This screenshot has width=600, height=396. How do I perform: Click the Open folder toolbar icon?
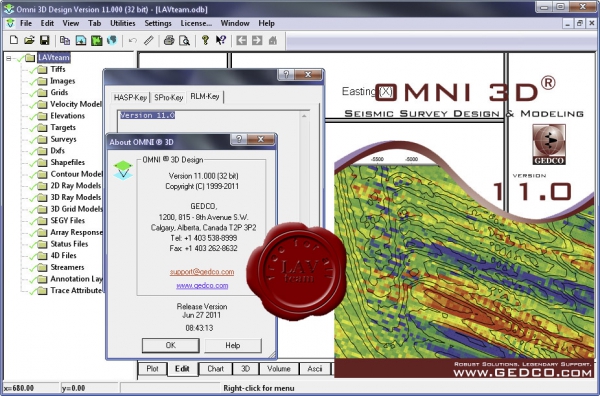29,40
